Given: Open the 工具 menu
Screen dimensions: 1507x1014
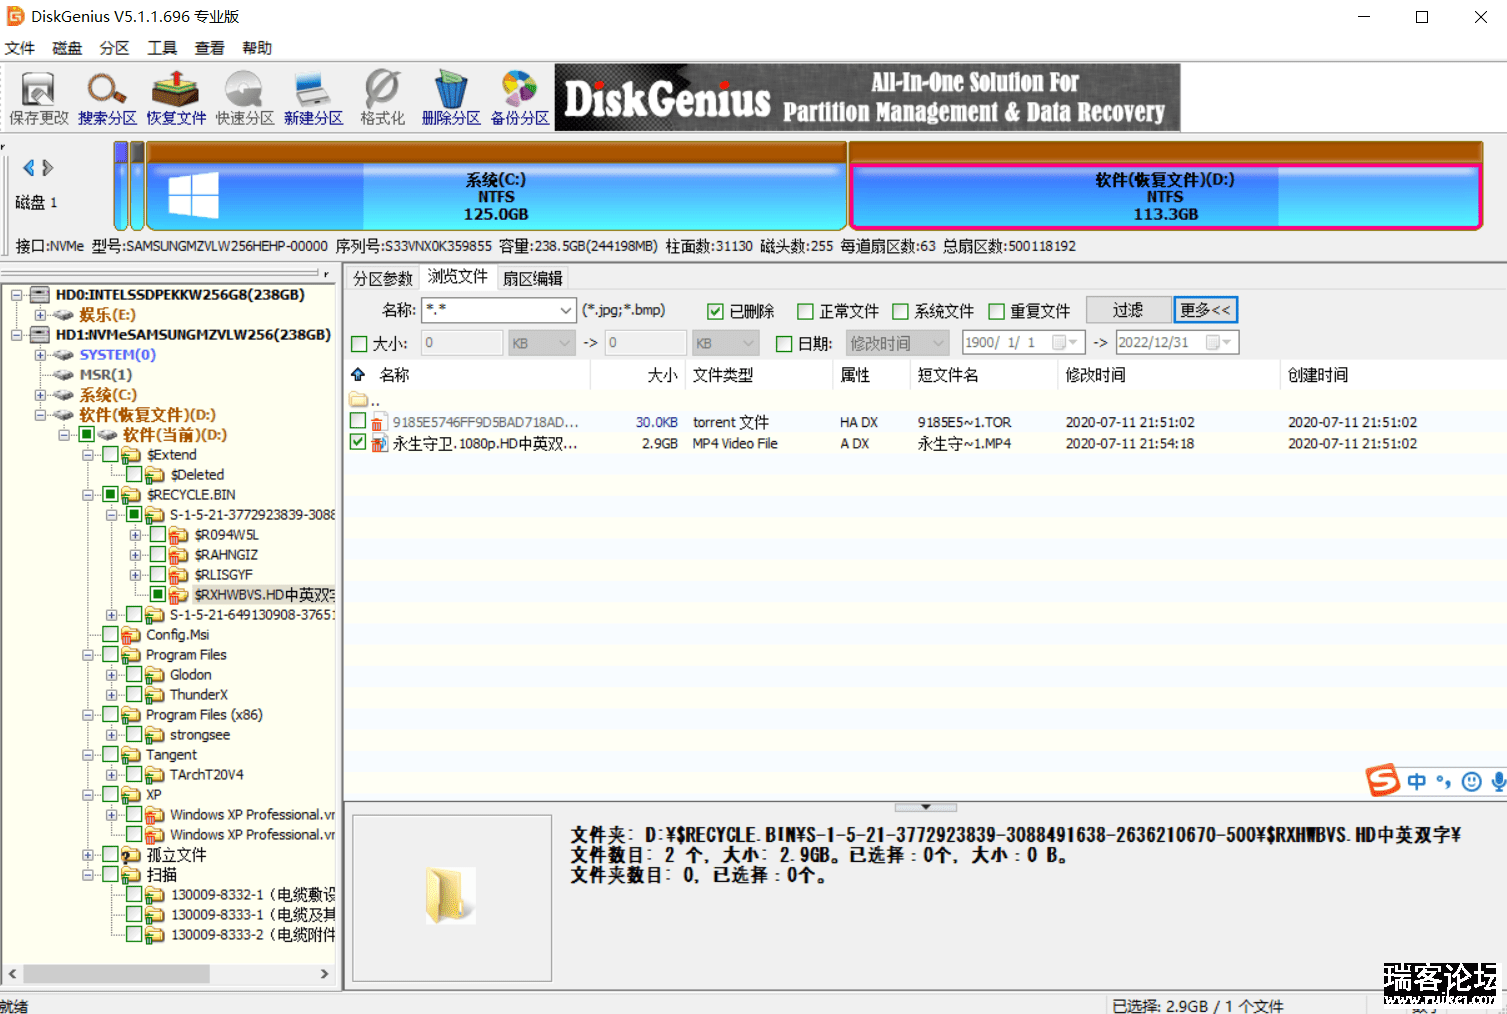Looking at the screenshot, I should pyautogui.click(x=162, y=48).
